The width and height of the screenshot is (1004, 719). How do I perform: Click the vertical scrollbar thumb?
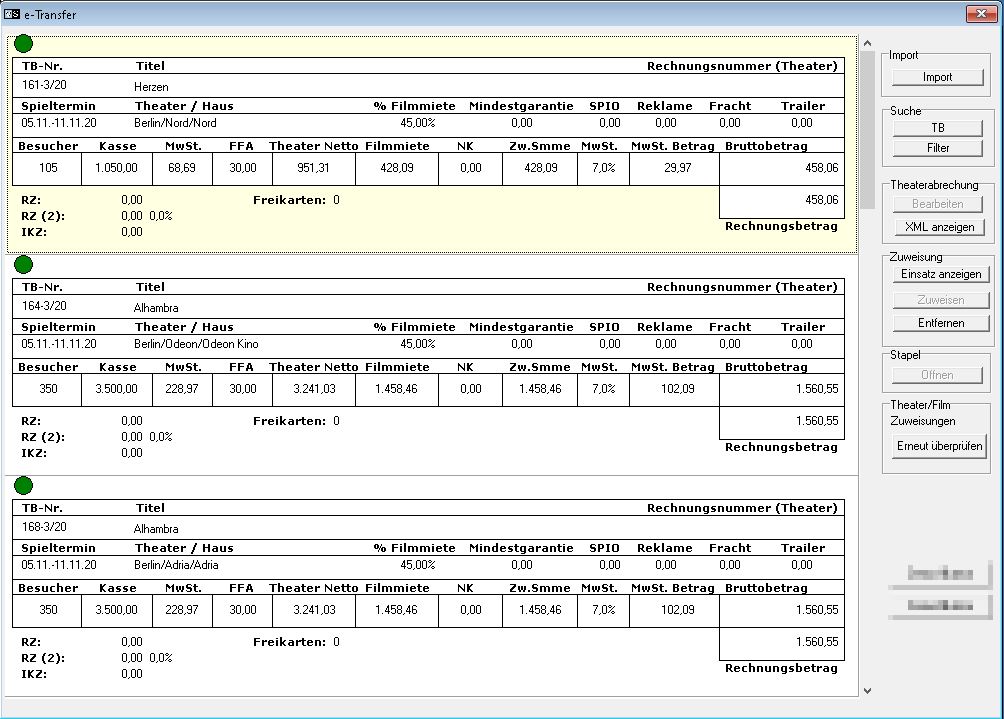[867, 130]
